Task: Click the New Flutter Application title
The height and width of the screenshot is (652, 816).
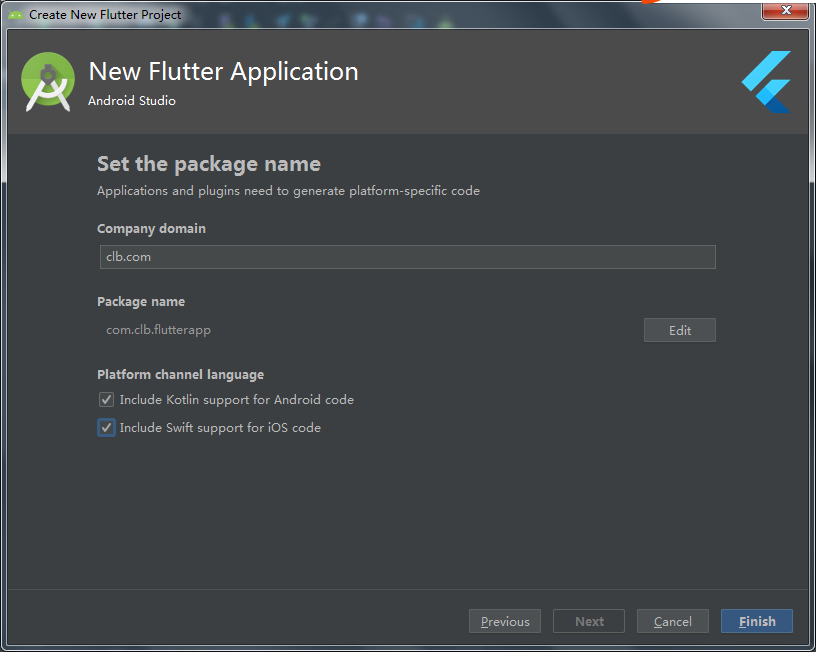Action: tap(223, 71)
